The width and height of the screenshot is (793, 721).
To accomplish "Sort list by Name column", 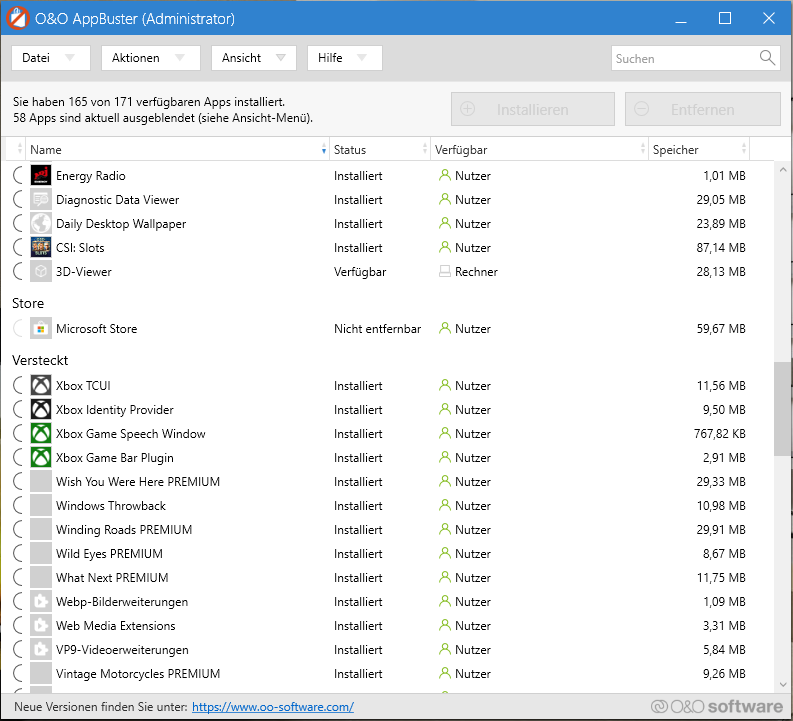I will coord(178,150).
